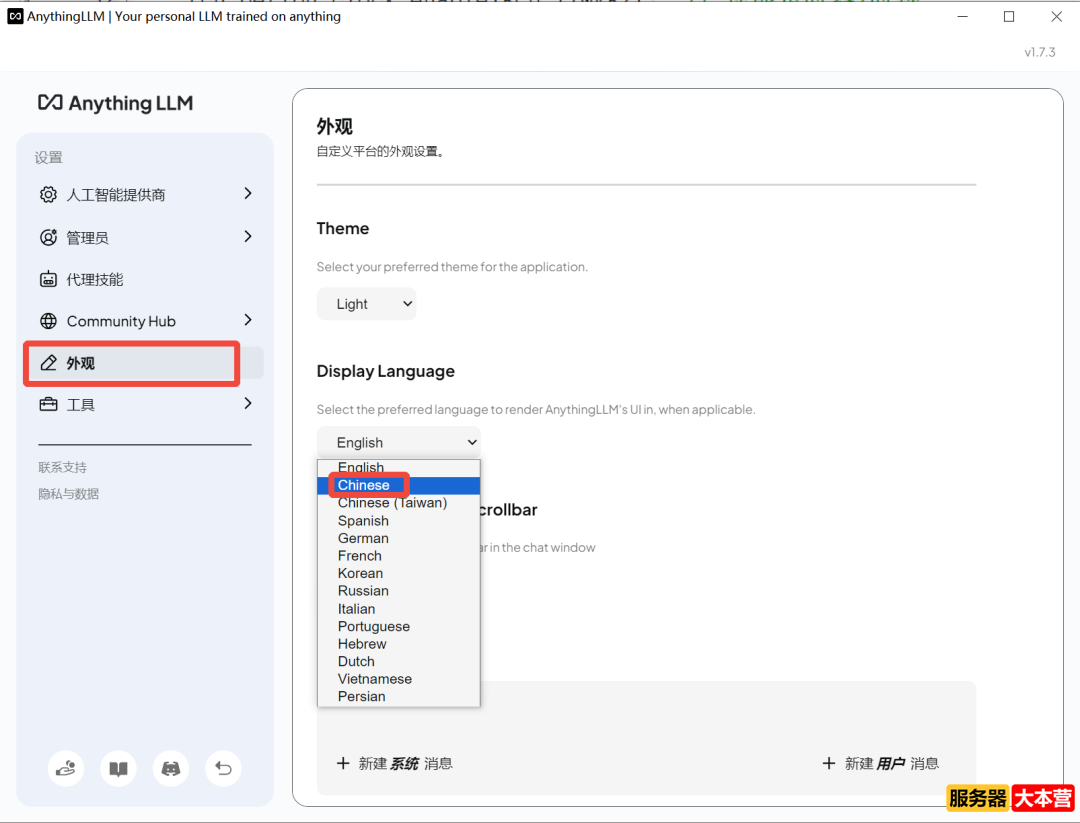This screenshot has width=1080, height=823.
Task: Close the AnythingLLM window
Action: point(1057,17)
